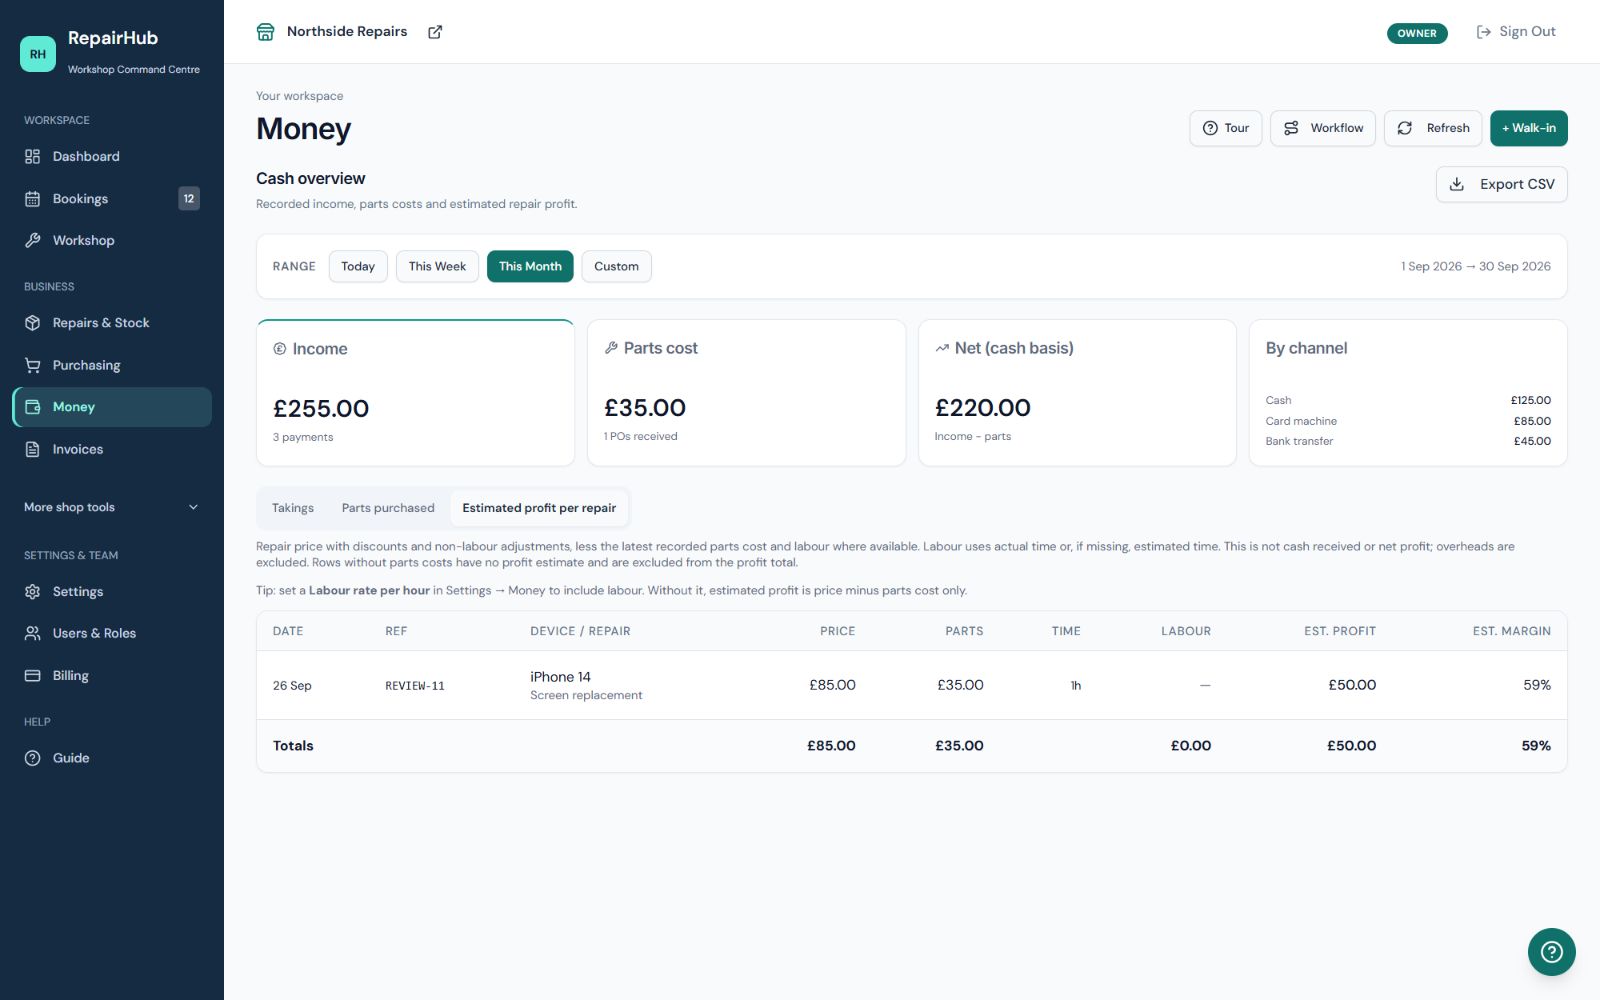
Task: Set range to Today
Action: [x=358, y=266]
